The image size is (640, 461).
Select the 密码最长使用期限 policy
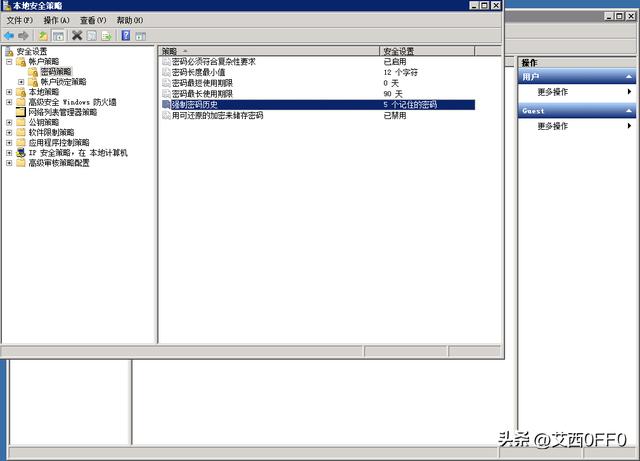coord(202,94)
